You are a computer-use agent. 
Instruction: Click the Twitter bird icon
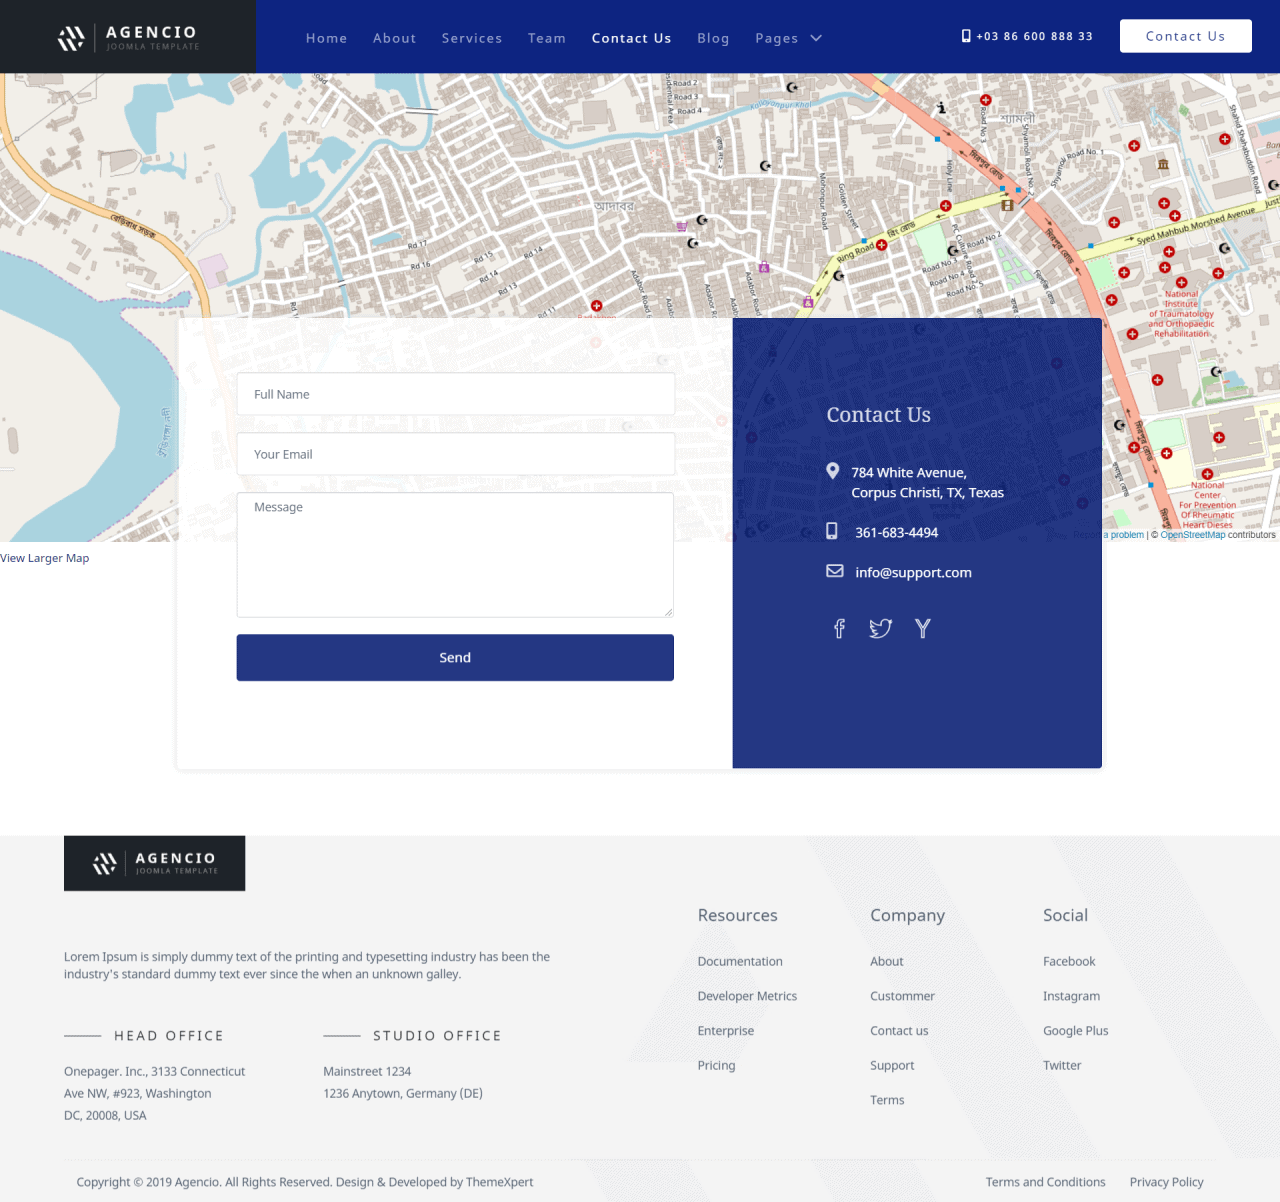tap(880, 628)
